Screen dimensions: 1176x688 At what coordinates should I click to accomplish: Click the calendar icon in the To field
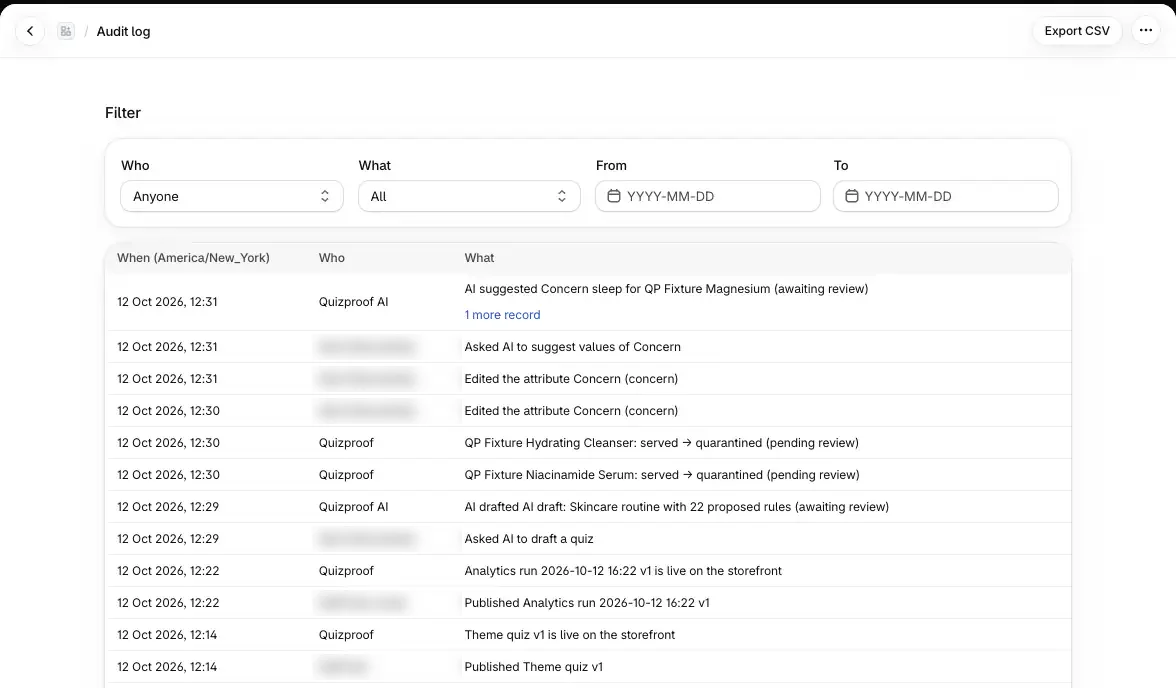coord(851,196)
